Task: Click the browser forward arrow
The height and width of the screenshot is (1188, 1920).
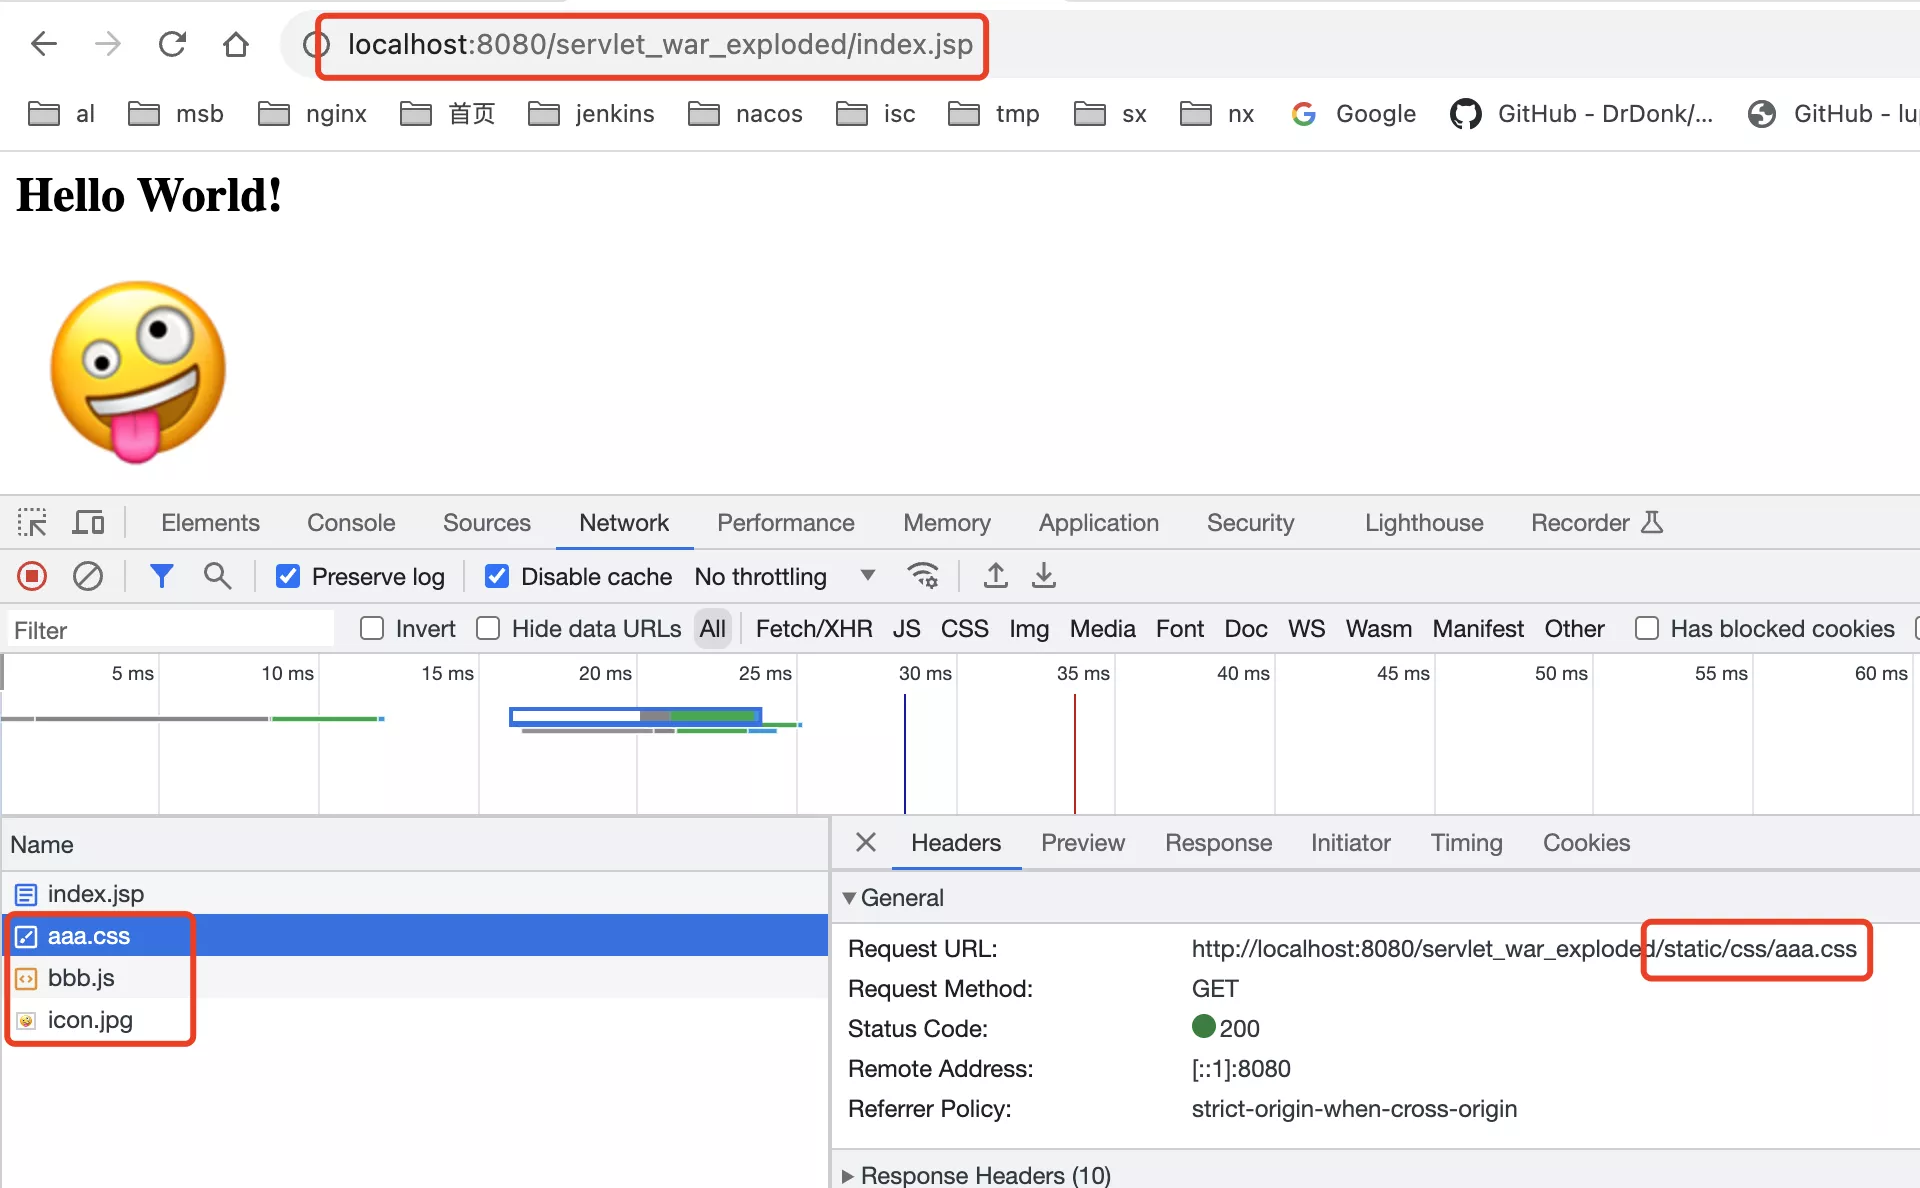Action: pos(107,44)
